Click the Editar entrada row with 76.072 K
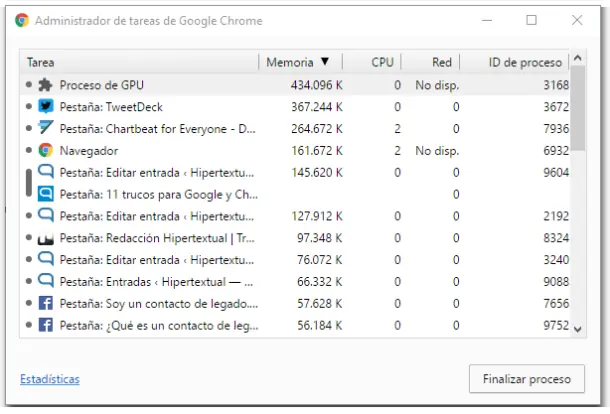The width and height of the screenshot is (610, 414). click(x=295, y=260)
